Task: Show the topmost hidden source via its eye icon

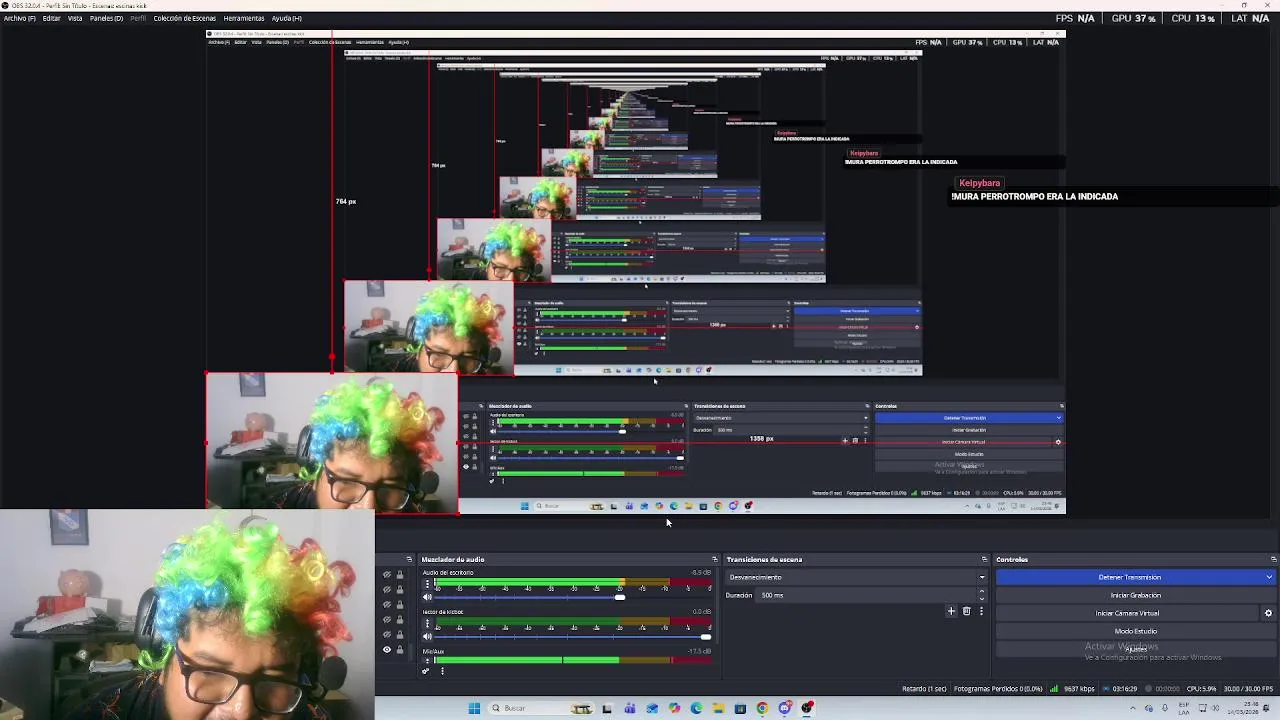Action: pyautogui.click(x=387, y=575)
